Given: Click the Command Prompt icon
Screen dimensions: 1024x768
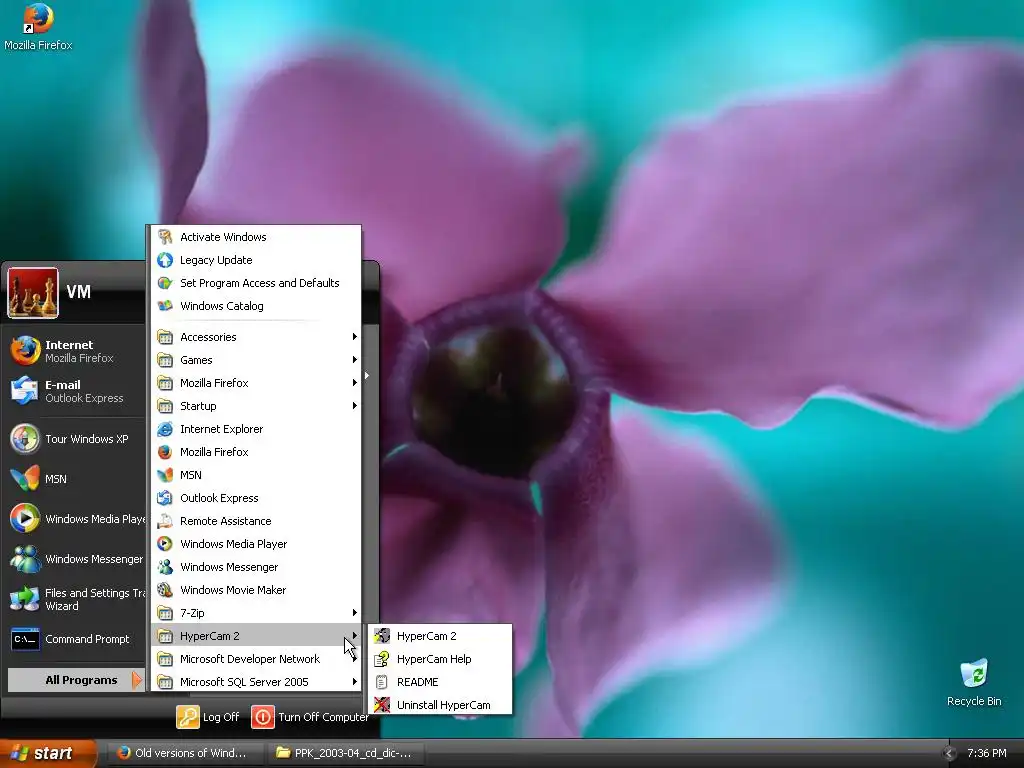Looking at the screenshot, I should coord(25,639).
